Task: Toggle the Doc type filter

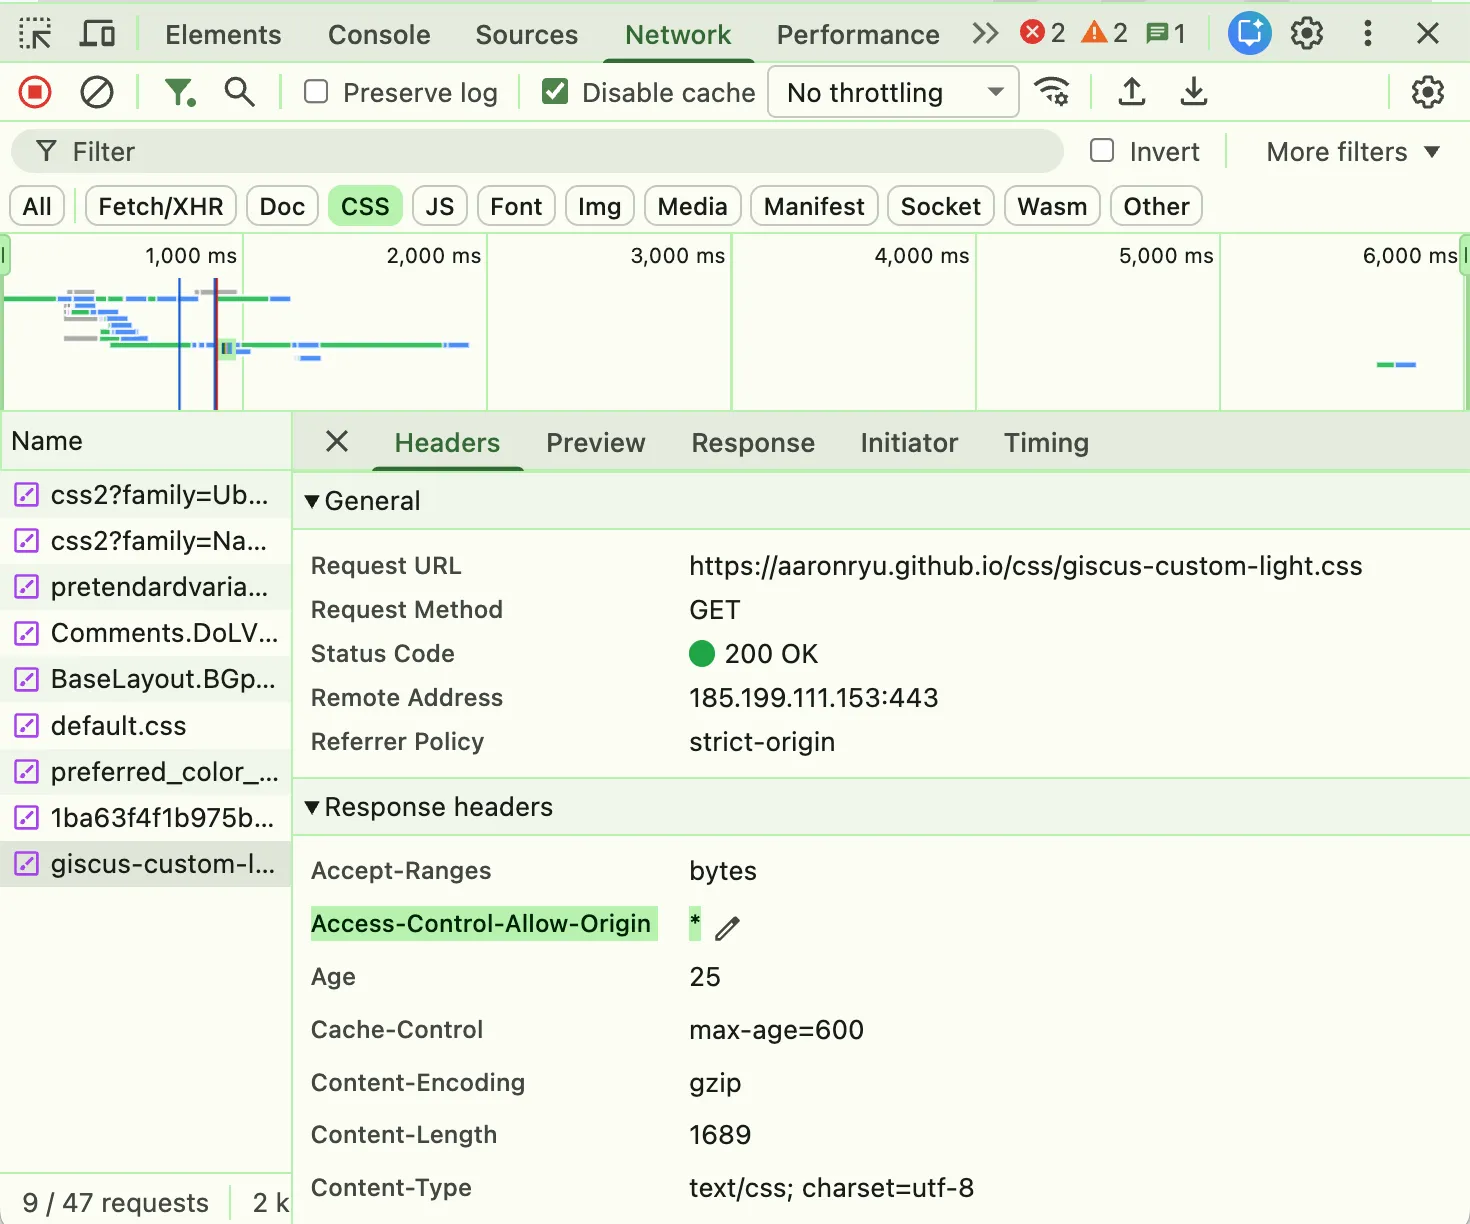Action: tap(282, 206)
